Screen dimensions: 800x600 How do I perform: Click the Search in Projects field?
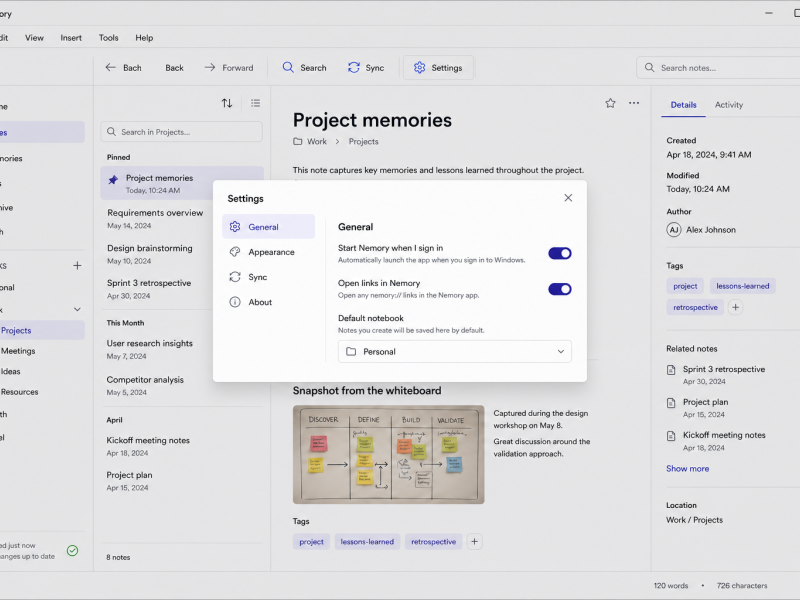[182, 132]
